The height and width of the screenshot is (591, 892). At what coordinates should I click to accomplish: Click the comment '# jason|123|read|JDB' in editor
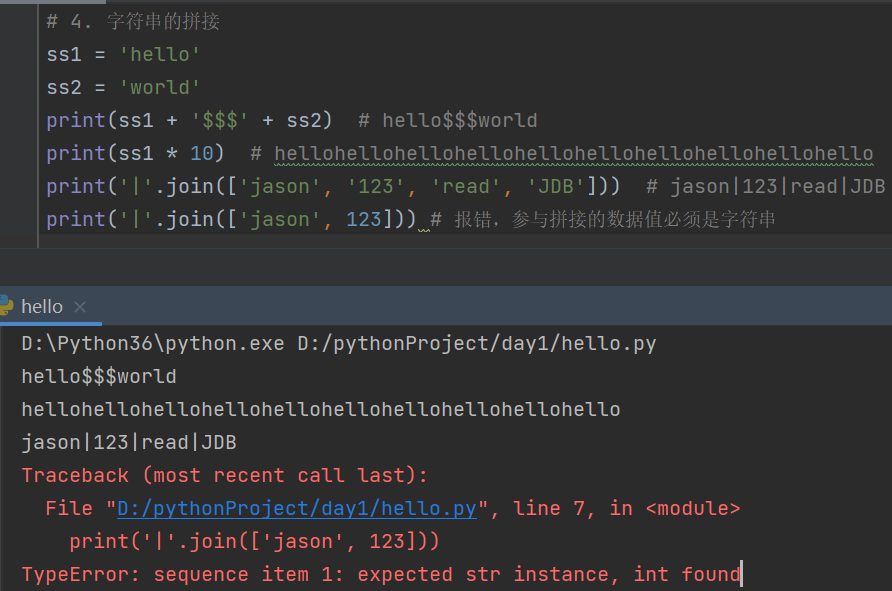tap(766, 187)
